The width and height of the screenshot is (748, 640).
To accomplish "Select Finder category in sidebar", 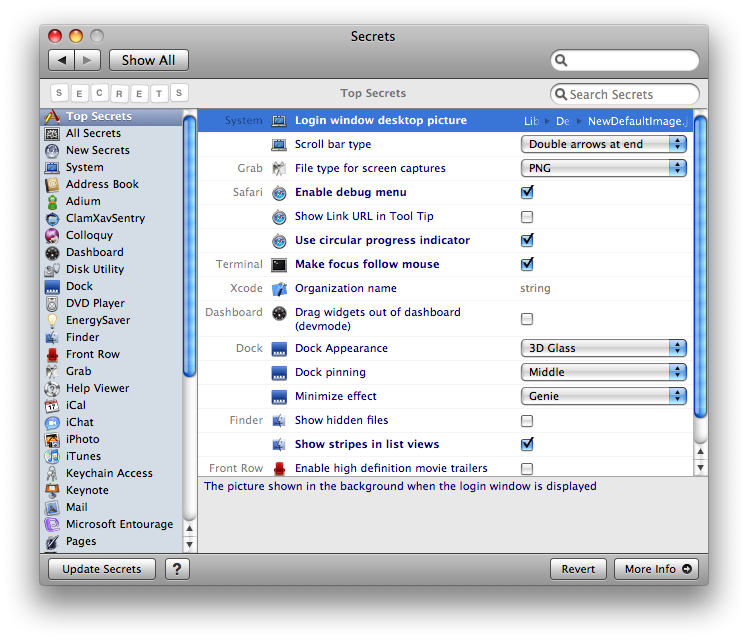I will [112, 337].
